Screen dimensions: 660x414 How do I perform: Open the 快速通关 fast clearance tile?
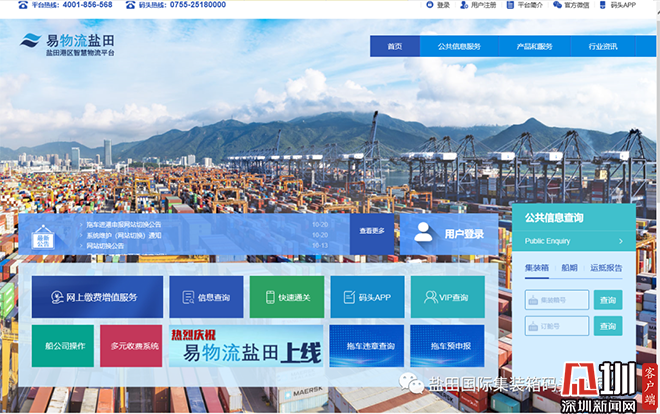[x=286, y=297]
